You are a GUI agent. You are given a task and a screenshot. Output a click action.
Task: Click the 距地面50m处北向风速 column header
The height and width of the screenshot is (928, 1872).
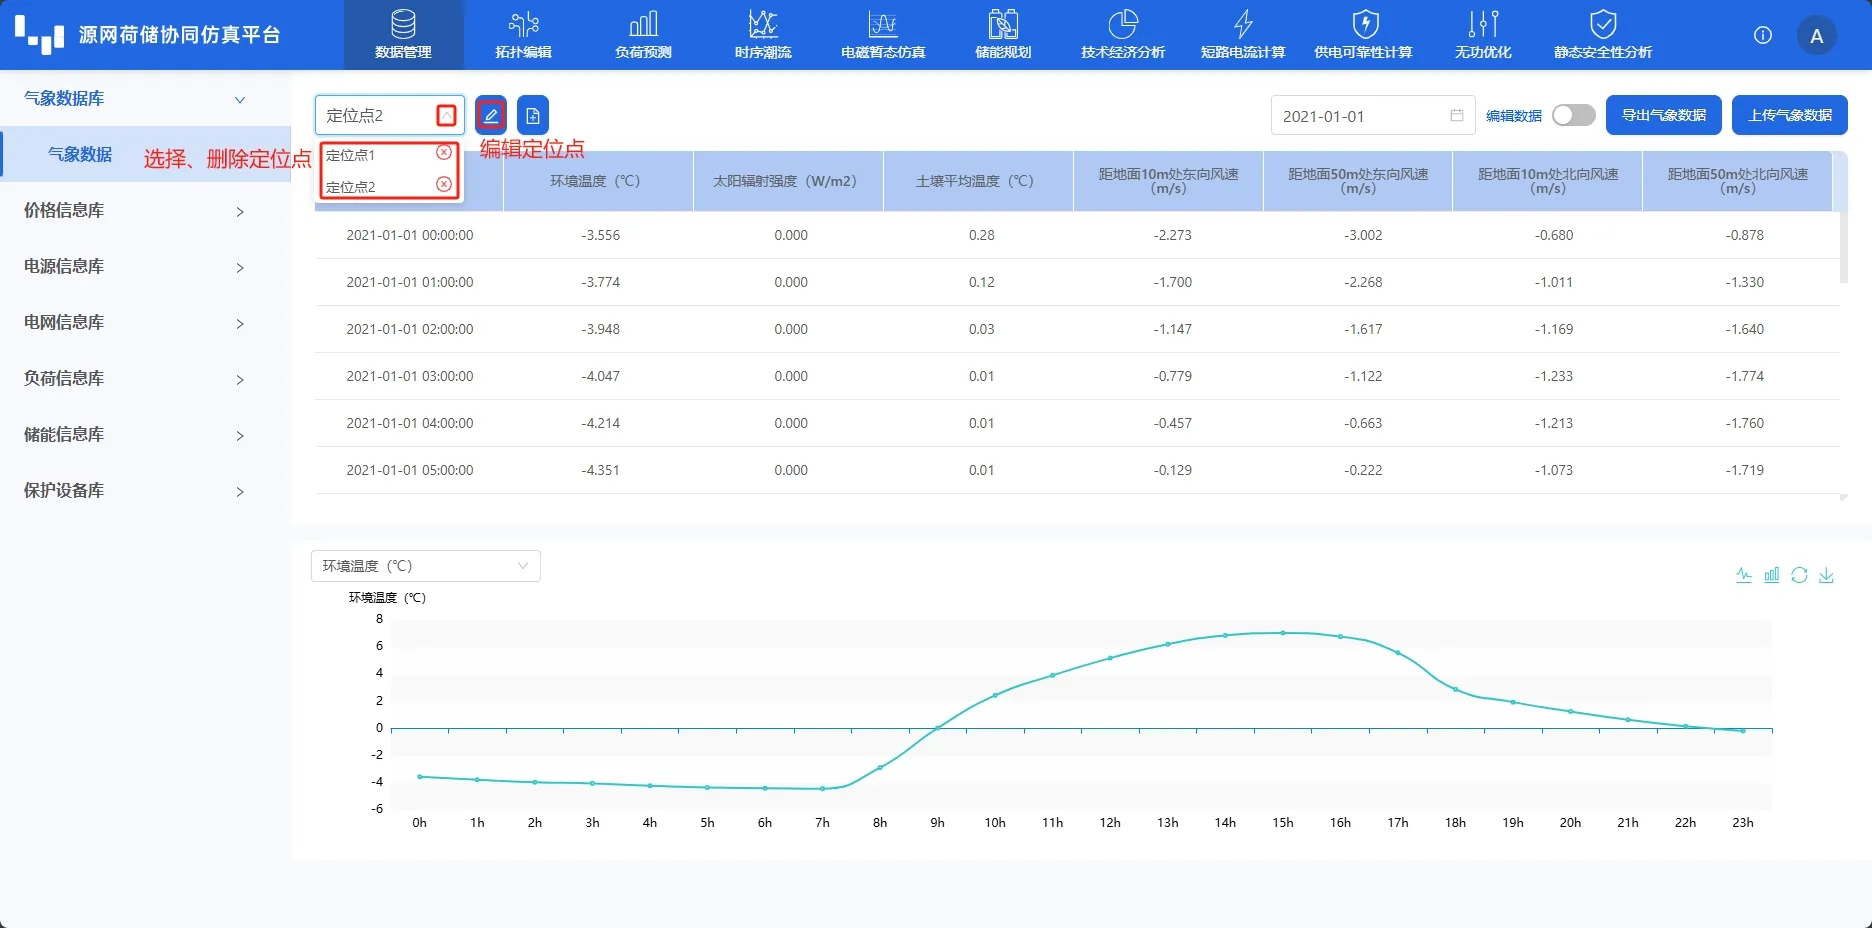pyautogui.click(x=1738, y=181)
